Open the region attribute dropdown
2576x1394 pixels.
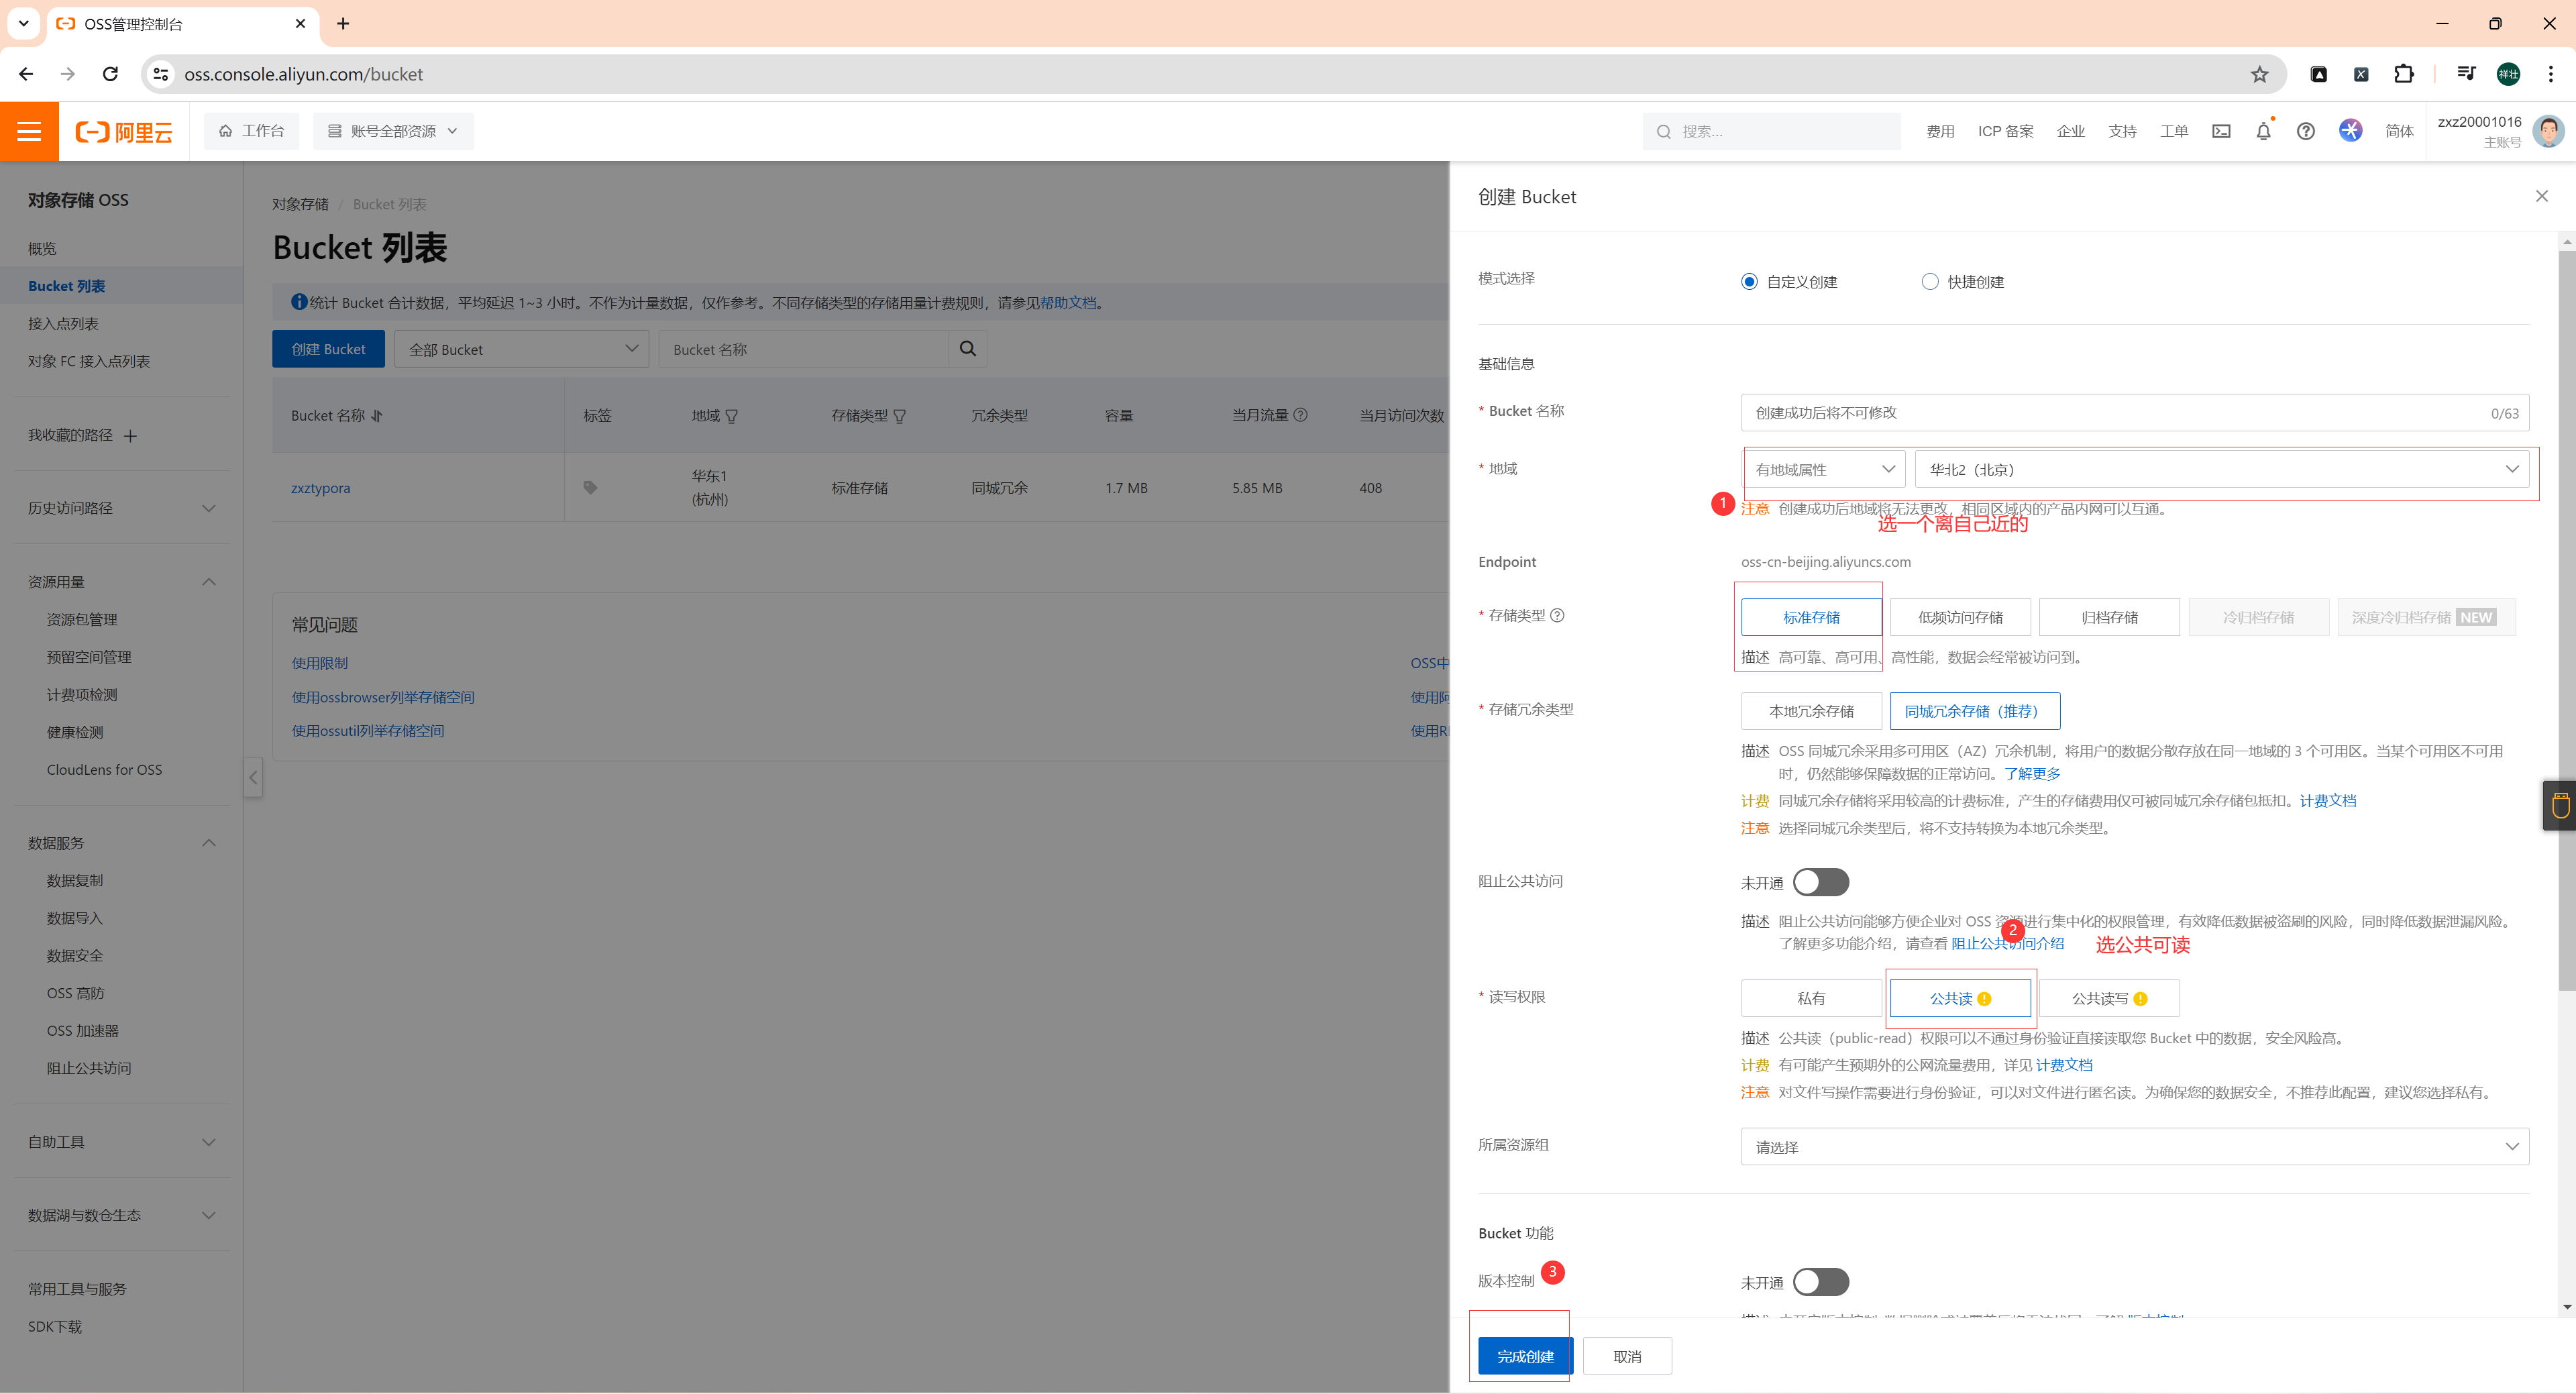pos(1824,470)
